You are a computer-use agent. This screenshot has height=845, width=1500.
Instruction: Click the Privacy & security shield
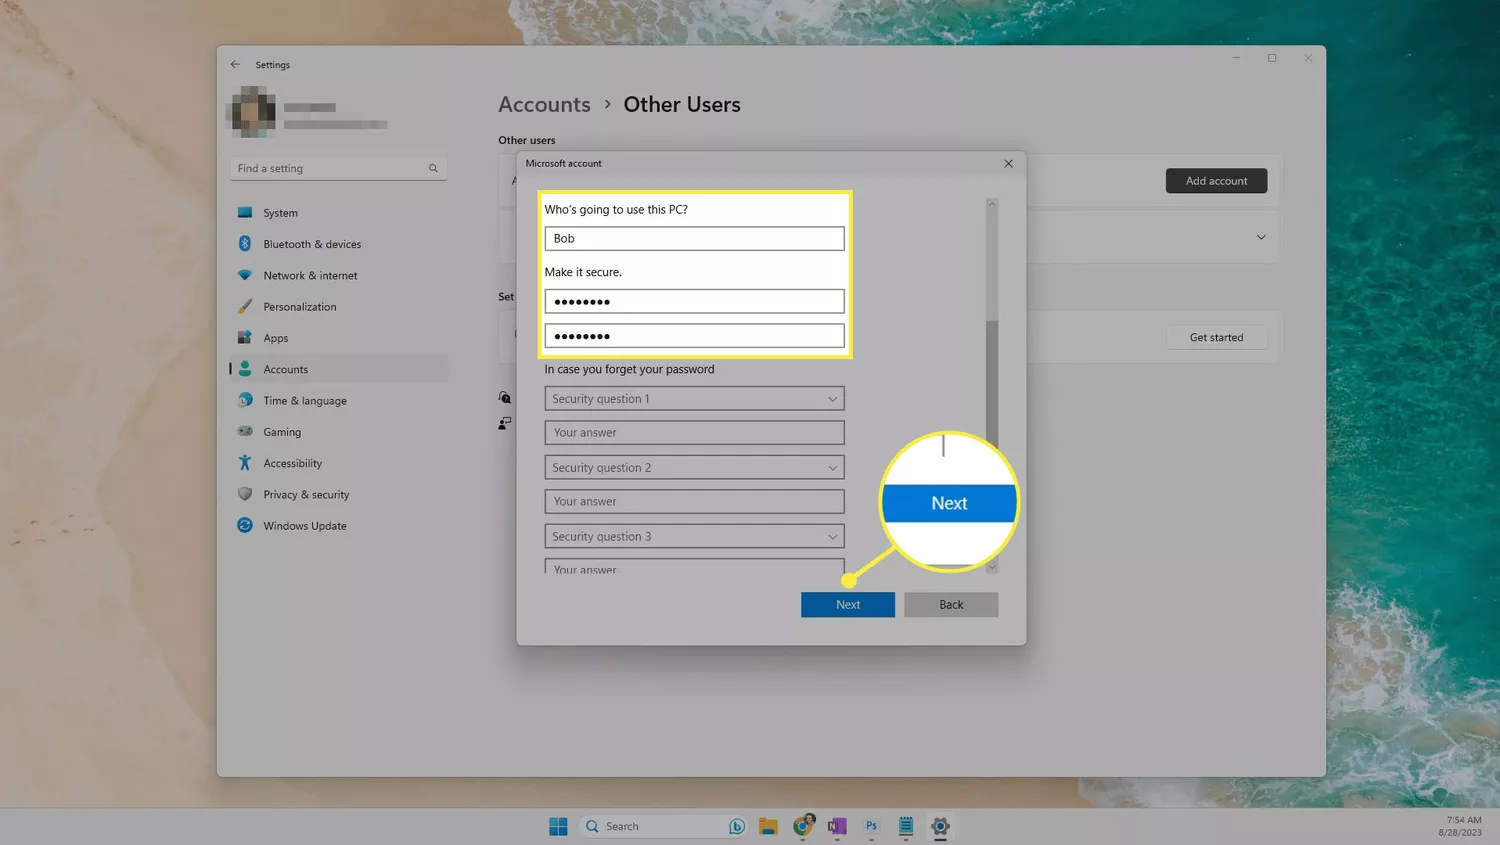tap(245, 494)
